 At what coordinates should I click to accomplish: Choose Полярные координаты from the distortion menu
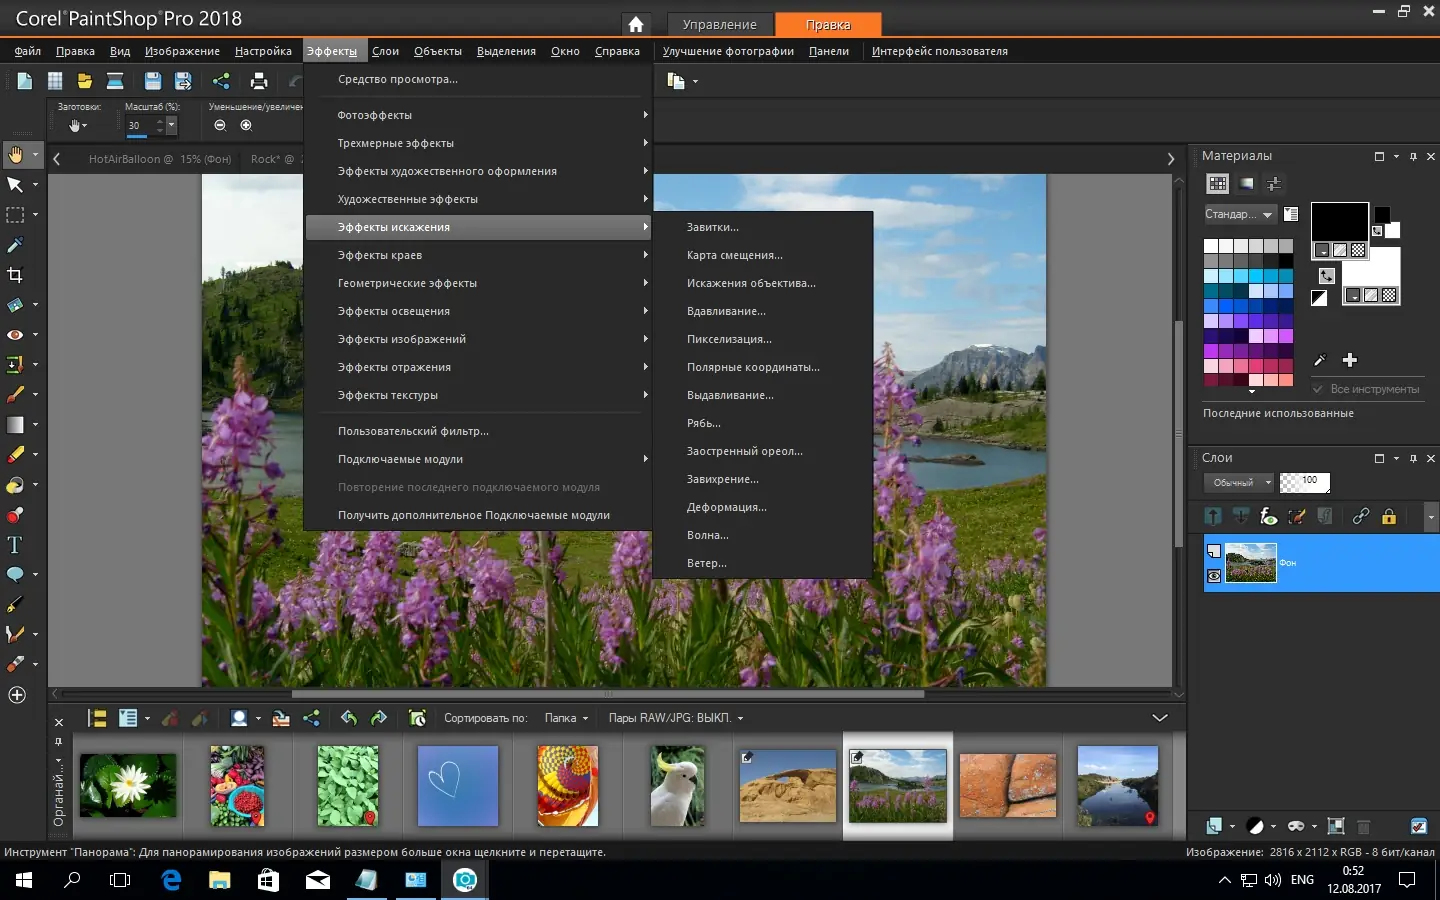(751, 367)
